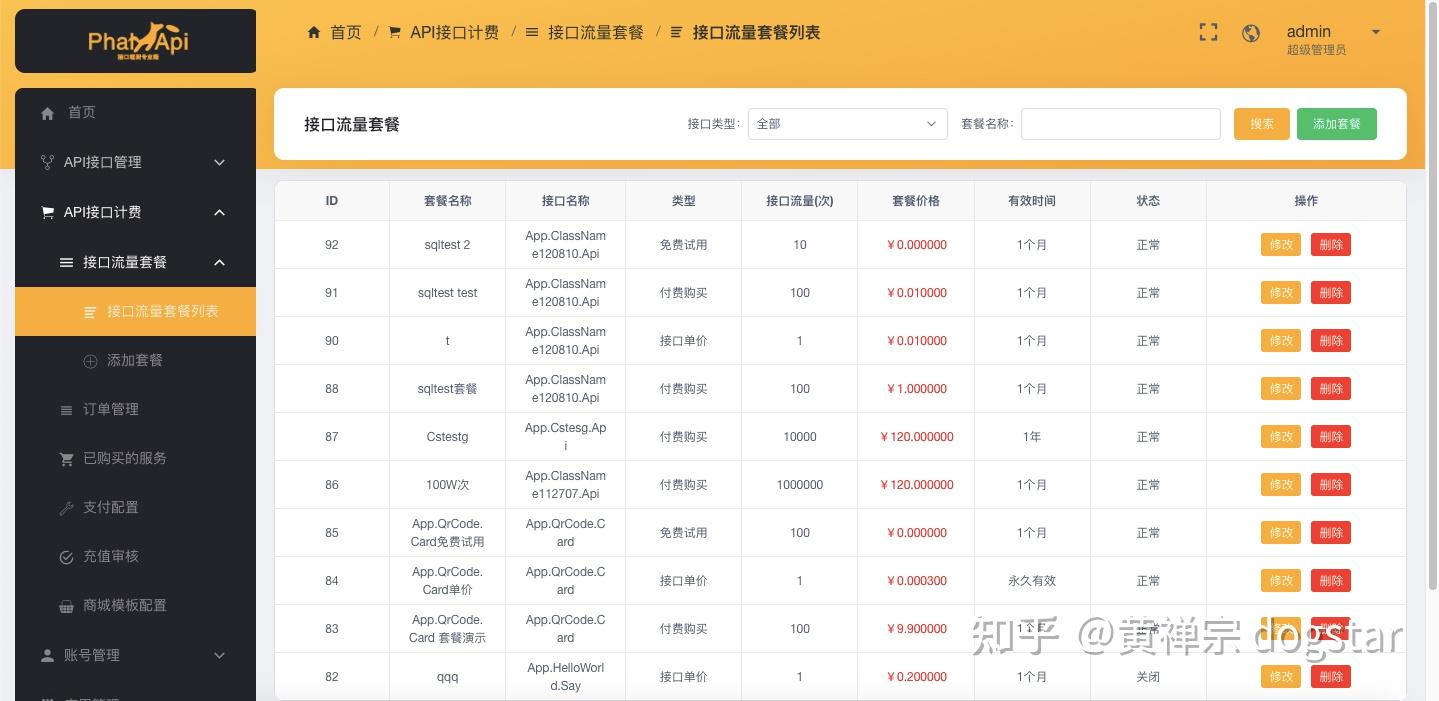Open the language globe icon

[1250, 32]
